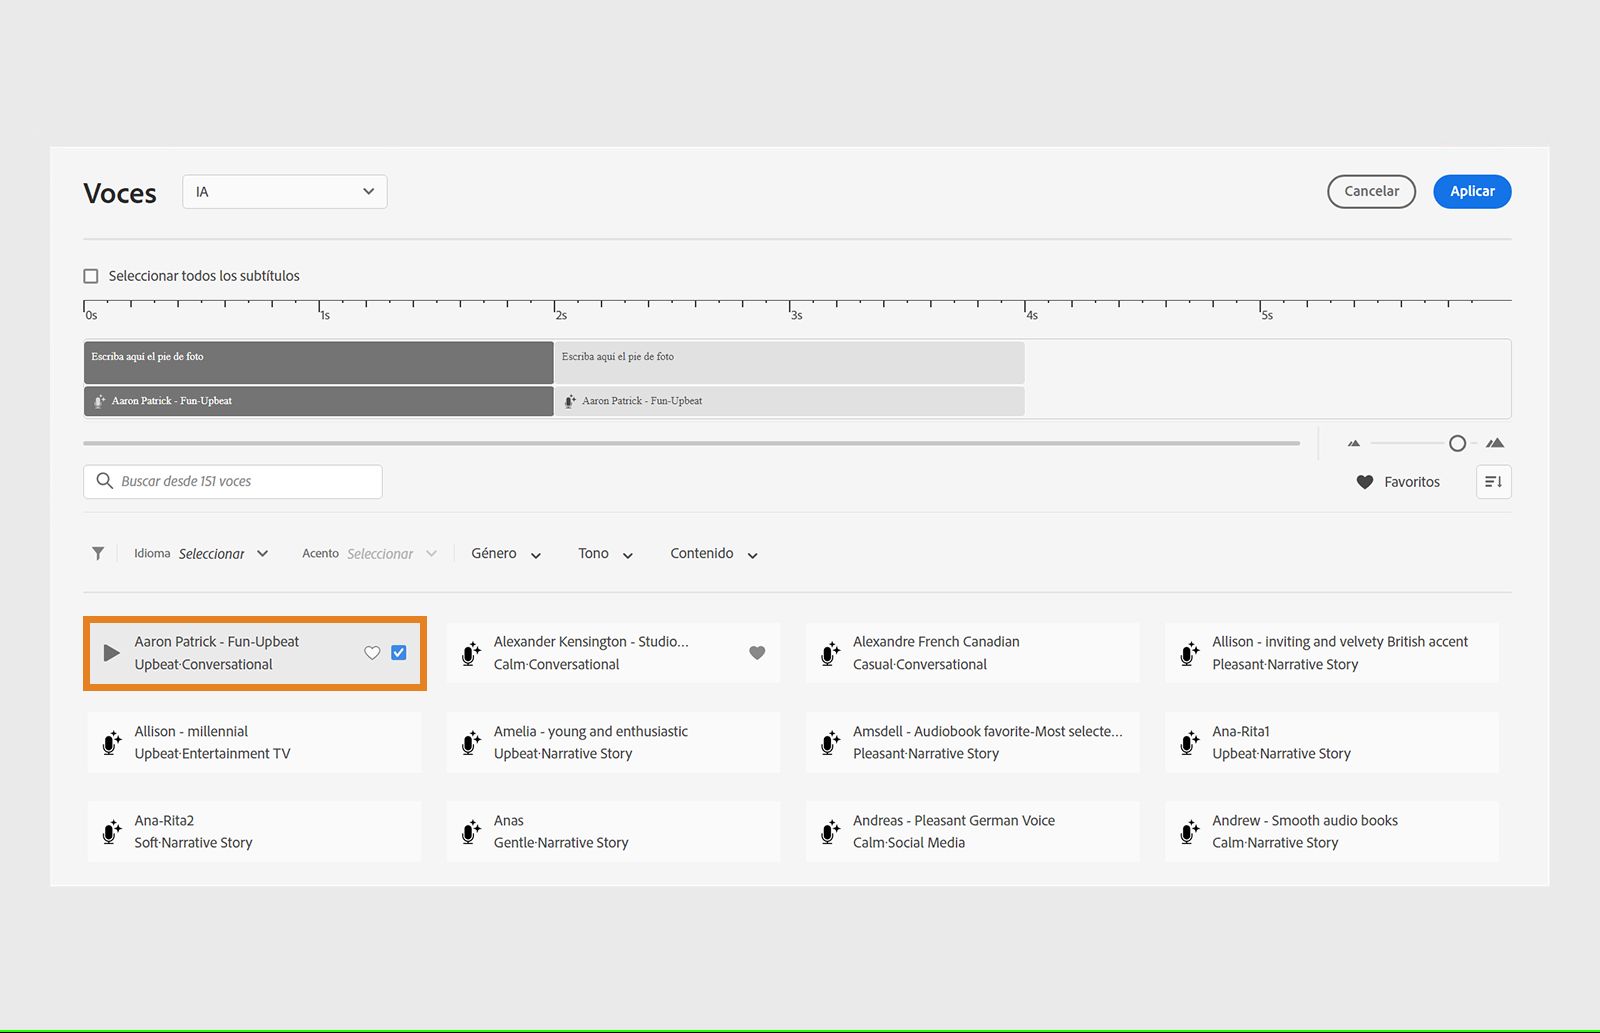Image resolution: width=1600 pixels, height=1033 pixels.
Task: Click the Cancelar button
Action: tap(1371, 192)
